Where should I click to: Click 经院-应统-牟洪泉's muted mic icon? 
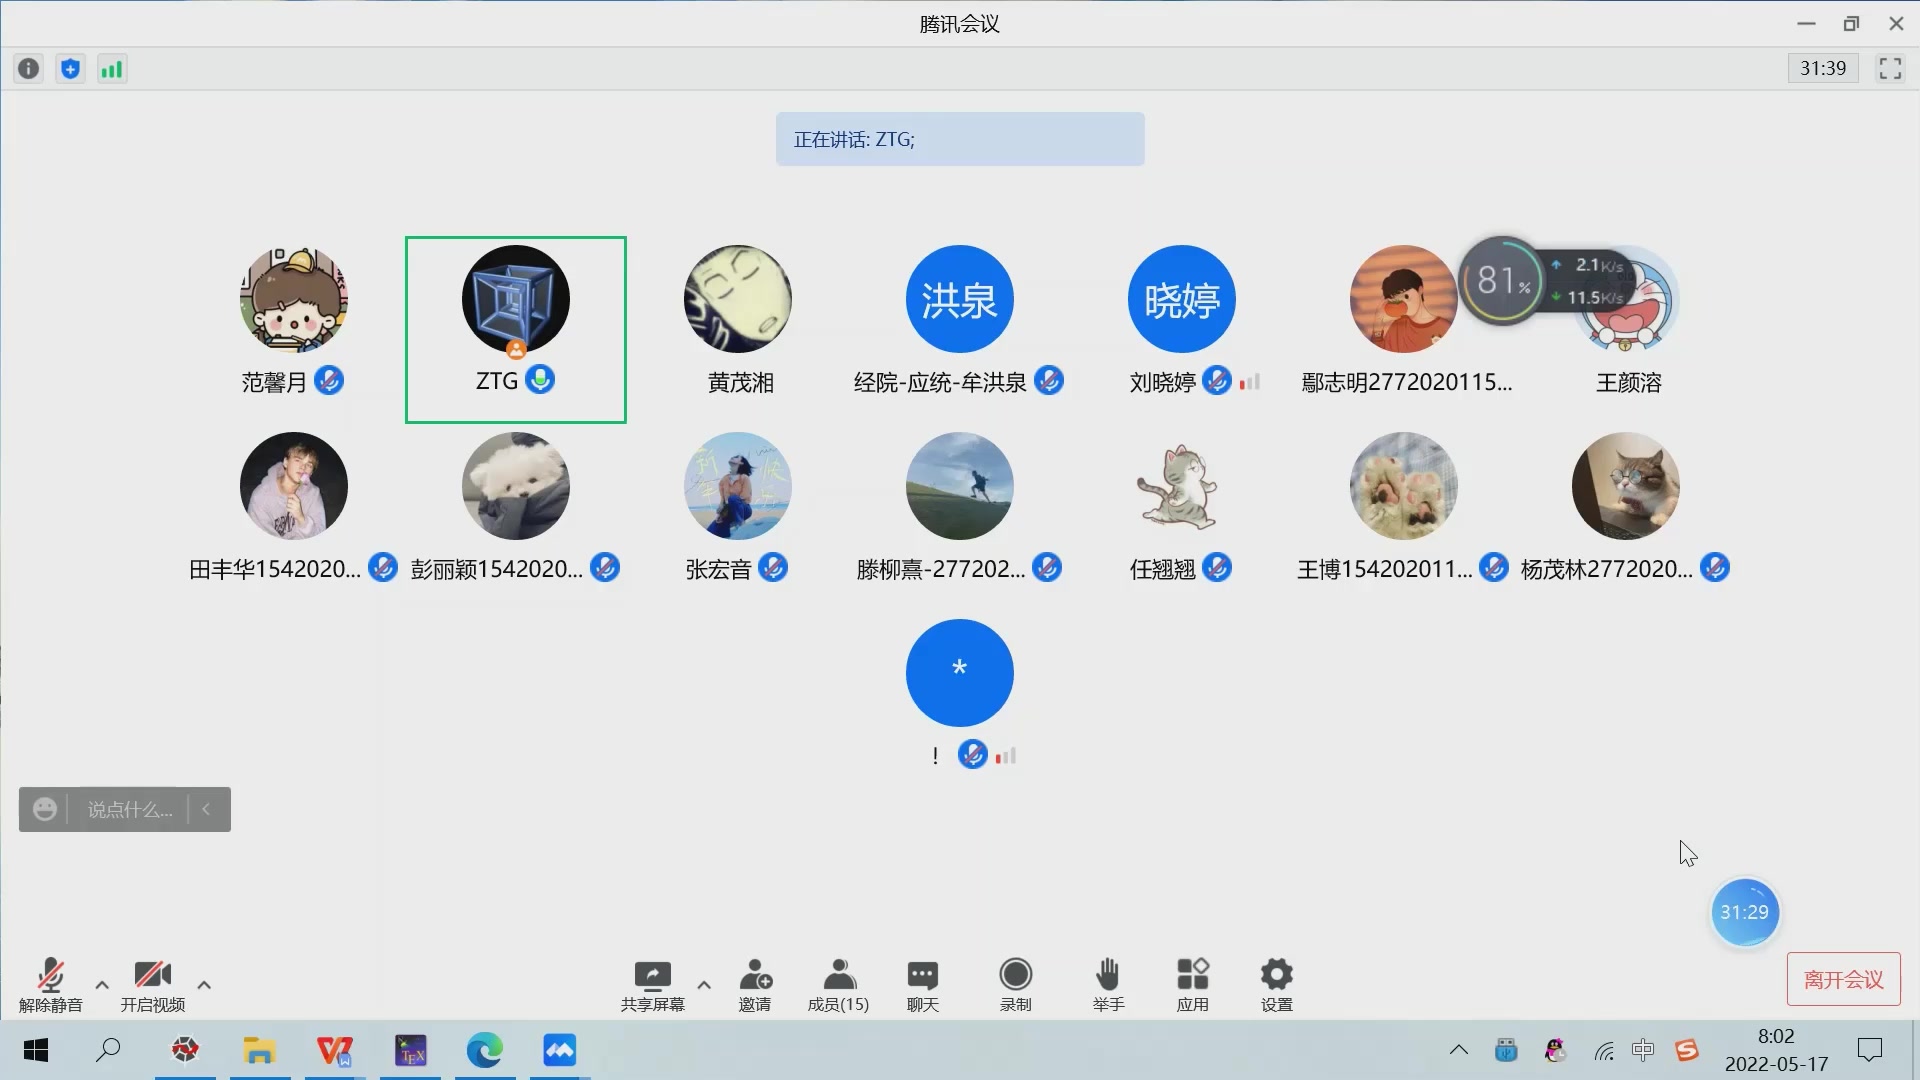click(x=1049, y=381)
